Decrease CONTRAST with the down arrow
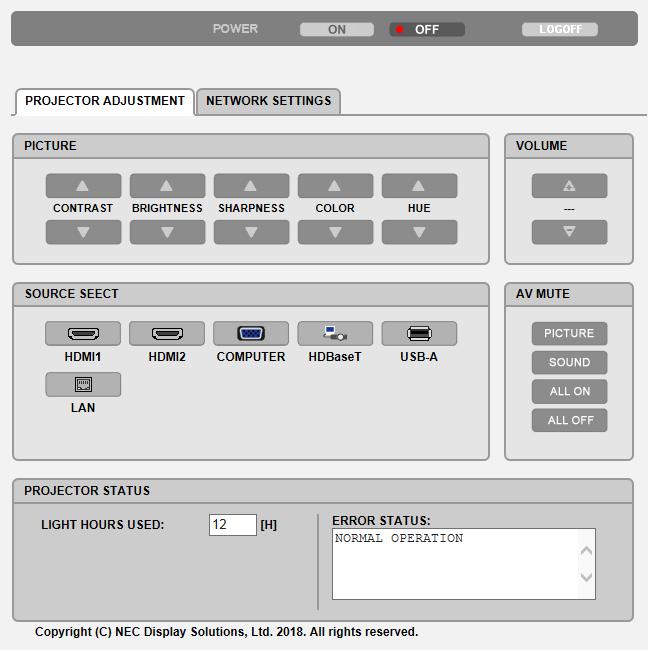Screen dimensions: 648x650 coord(83,232)
